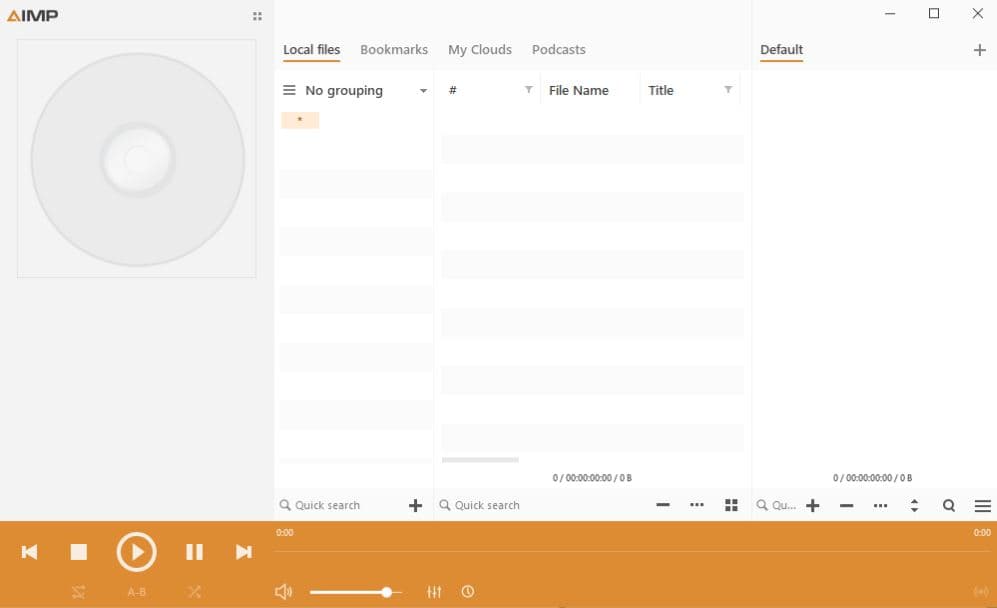Image resolution: width=997 pixels, height=608 pixels.
Task: Click the playlist search magnifier icon
Action: [x=948, y=506]
